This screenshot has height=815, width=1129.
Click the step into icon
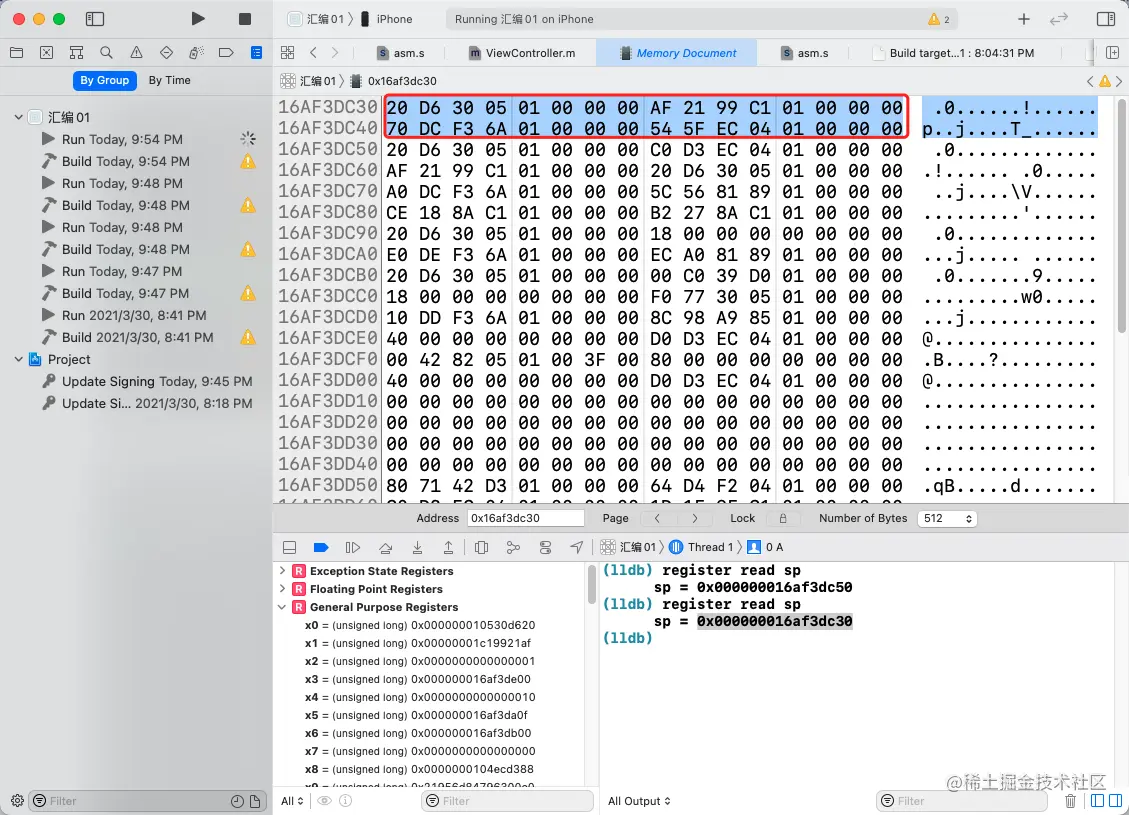[x=417, y=547]
